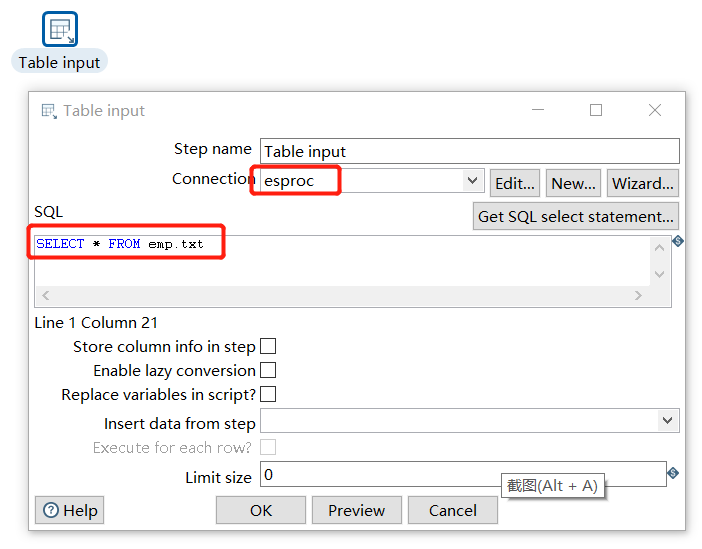Click the Table input step icon on canvas
702x549 pixels.
click(60, 29)
